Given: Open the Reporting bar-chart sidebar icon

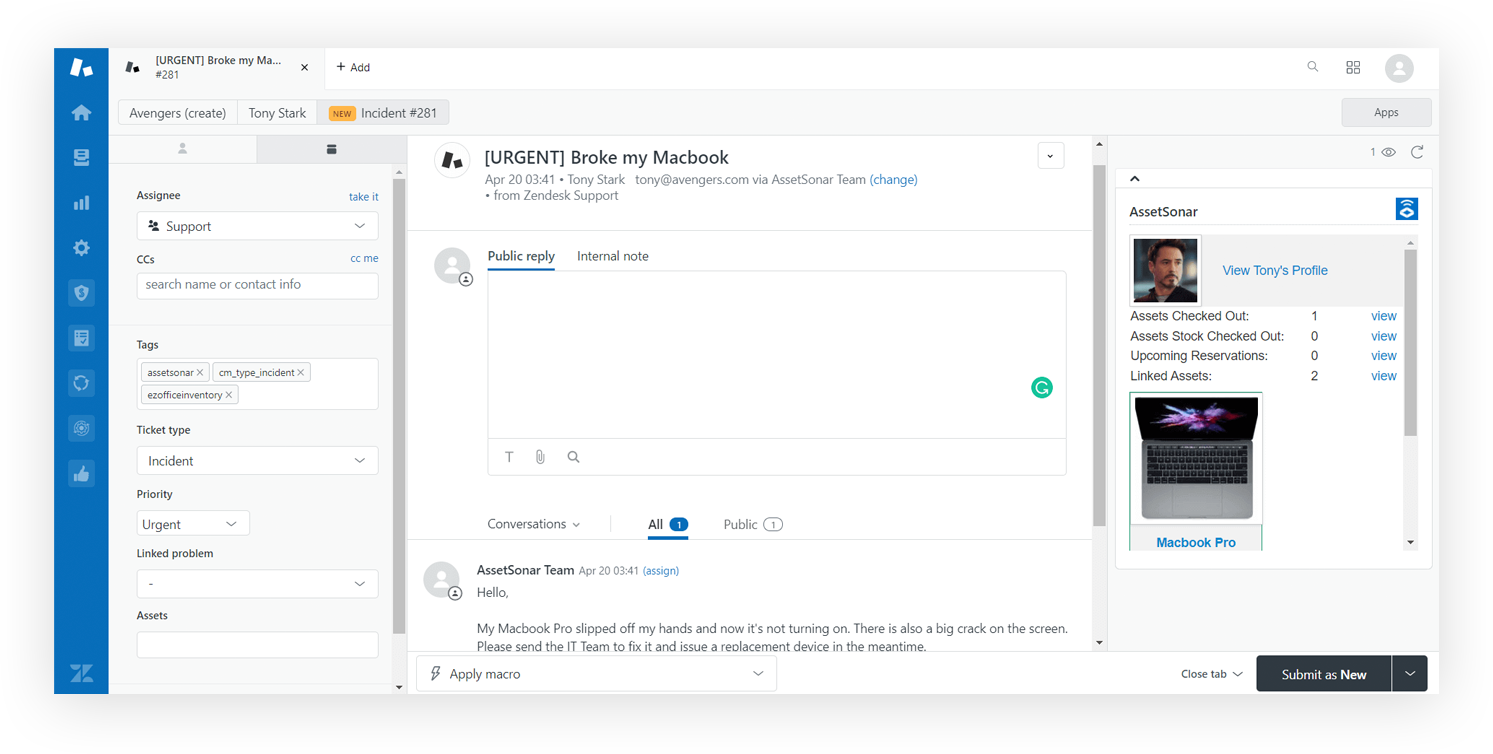Looking at the screenshot, I should coord(81,201).
